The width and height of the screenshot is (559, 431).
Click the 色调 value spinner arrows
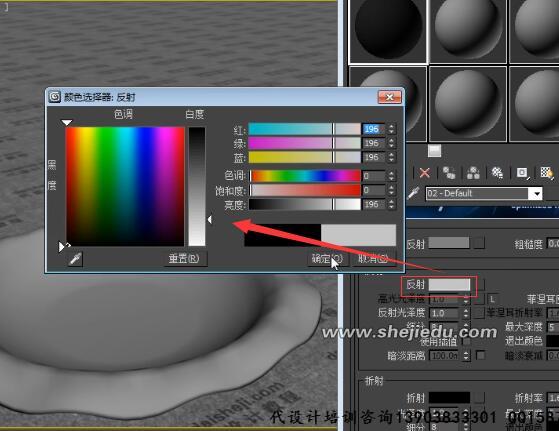[391, 176]
